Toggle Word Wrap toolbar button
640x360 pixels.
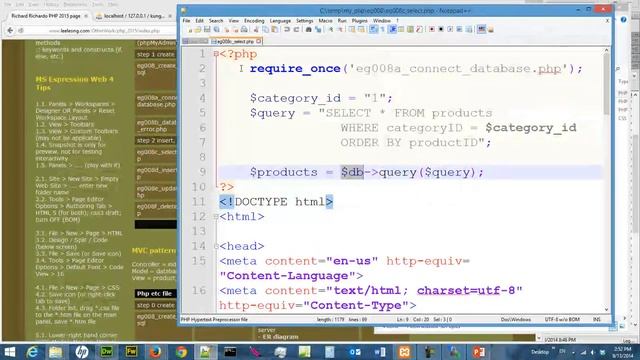click(373, 29)
